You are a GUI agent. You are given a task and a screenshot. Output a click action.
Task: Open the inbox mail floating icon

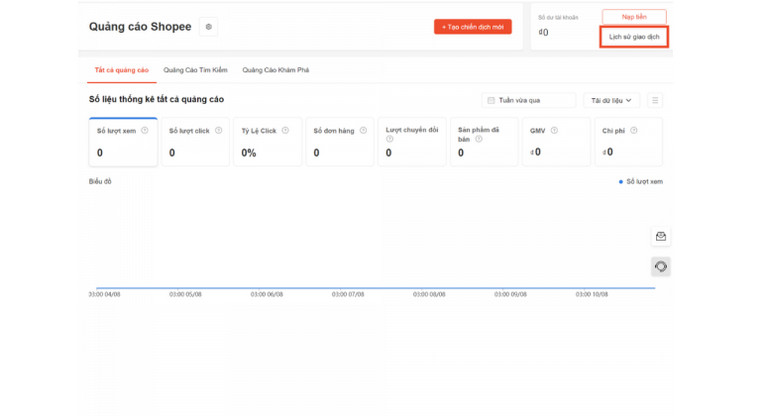[661, 237]
